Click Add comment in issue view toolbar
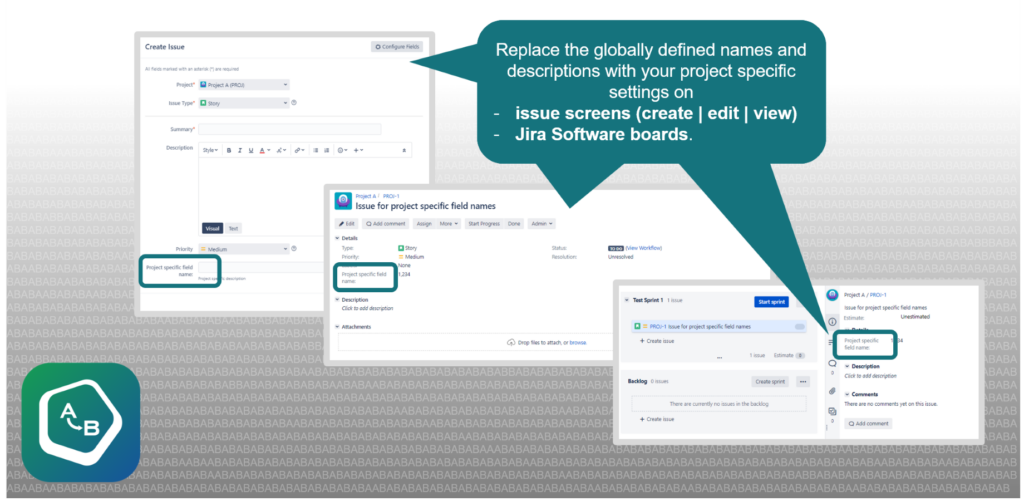Screen dimensions: 1024x501 [385, 223]
